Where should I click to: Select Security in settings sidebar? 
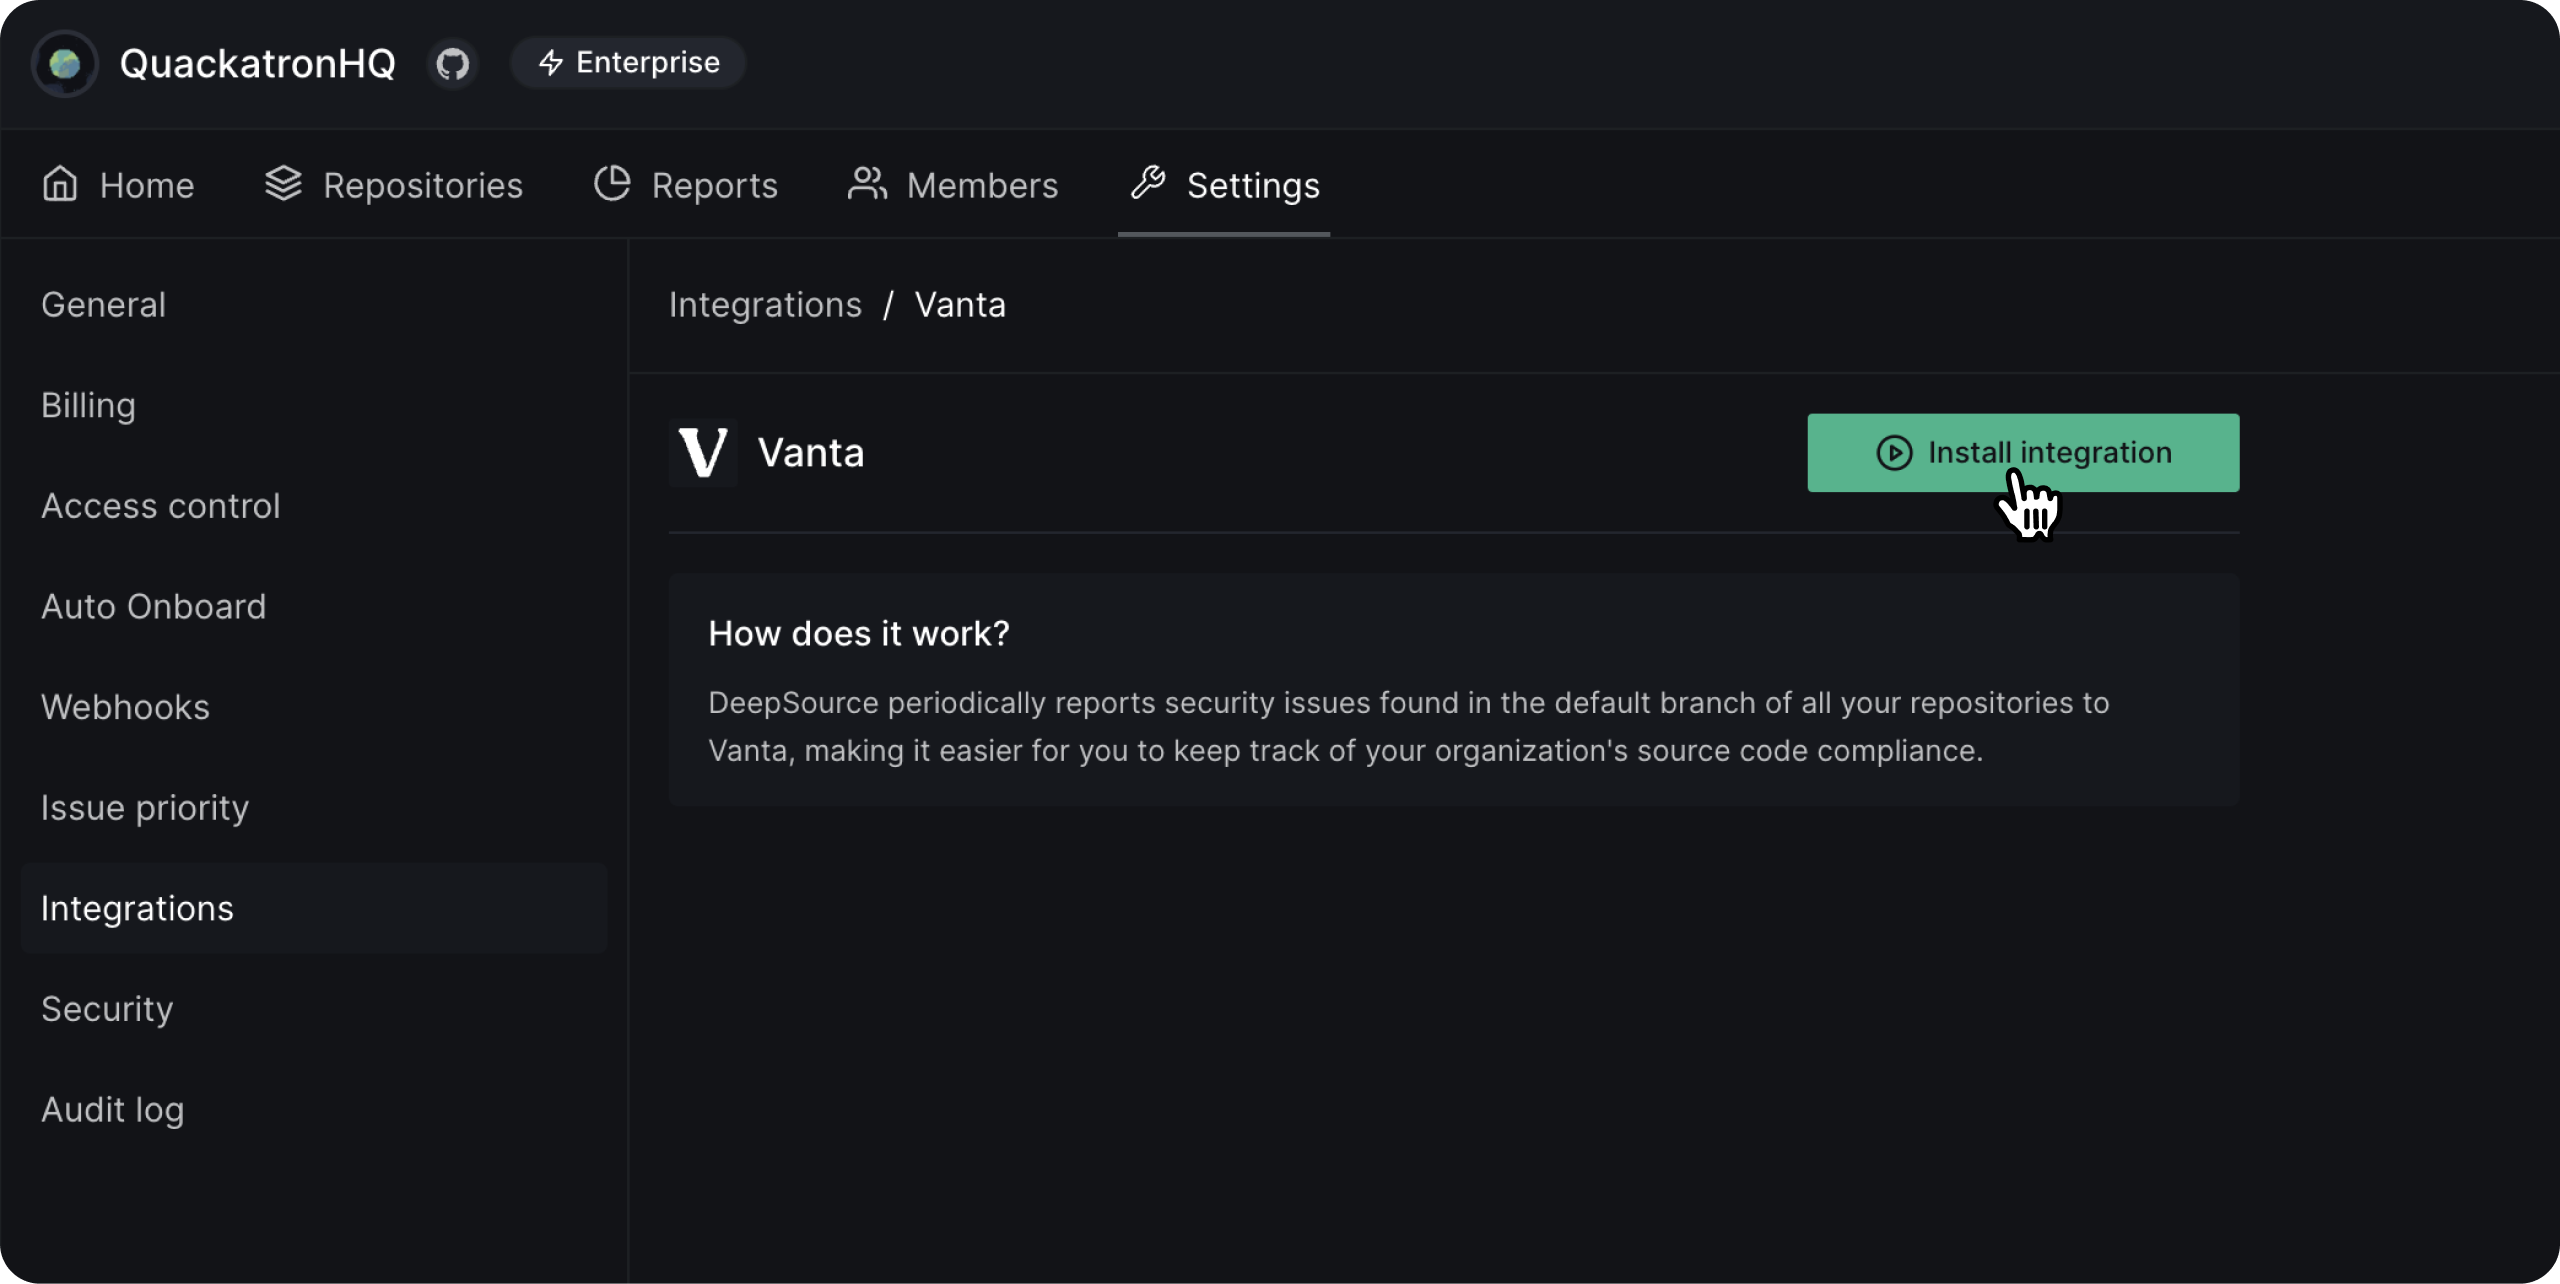coord(107,1009)
